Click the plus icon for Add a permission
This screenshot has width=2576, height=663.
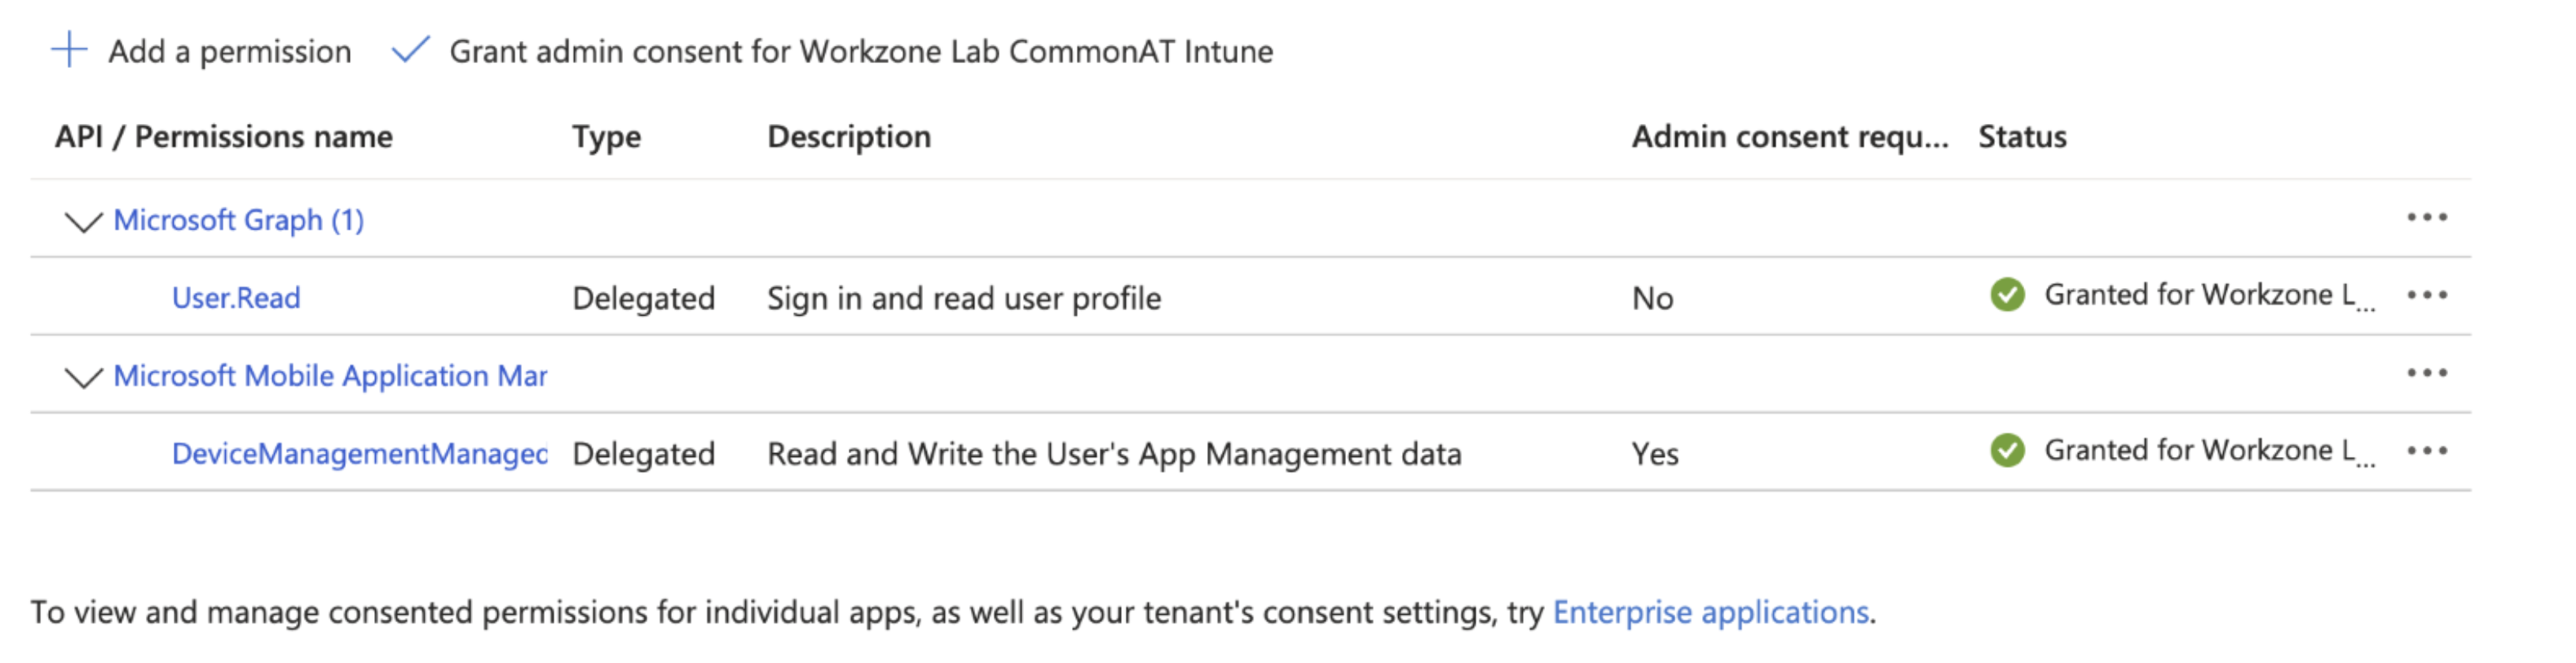click(69, 49)
